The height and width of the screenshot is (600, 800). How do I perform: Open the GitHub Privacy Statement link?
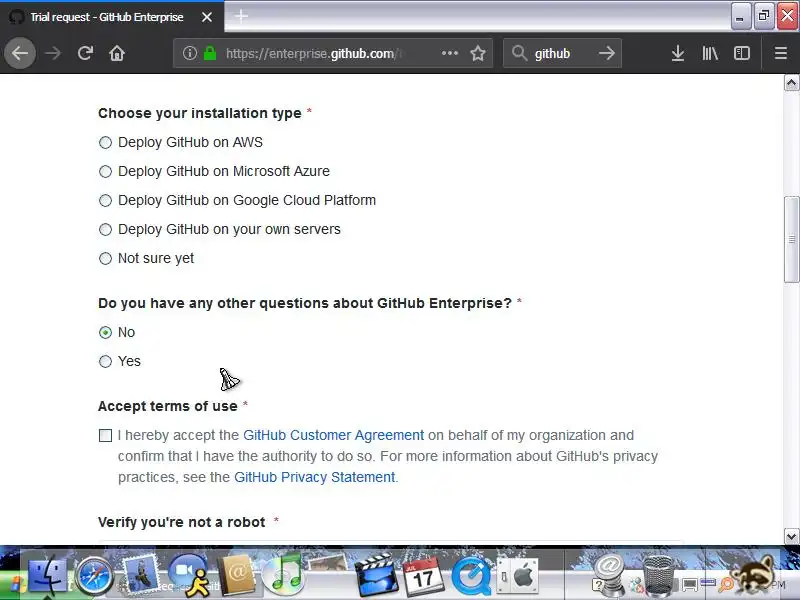[x=314, y=477]
